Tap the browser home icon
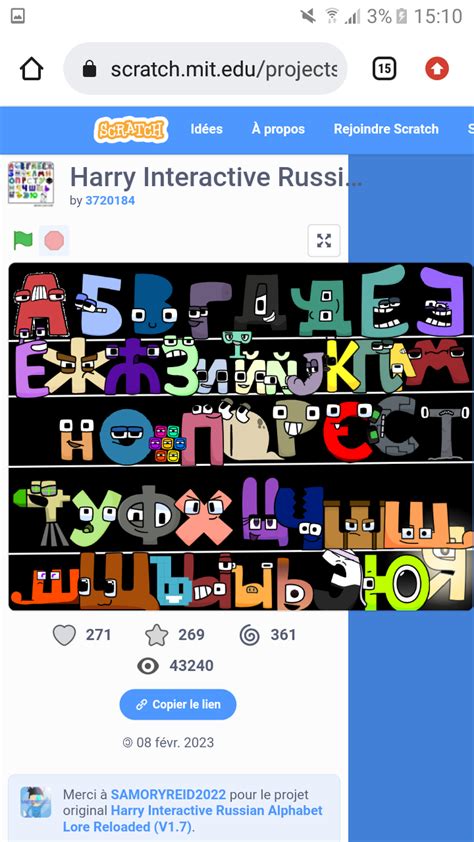474x842 pixels. [32, 69]
